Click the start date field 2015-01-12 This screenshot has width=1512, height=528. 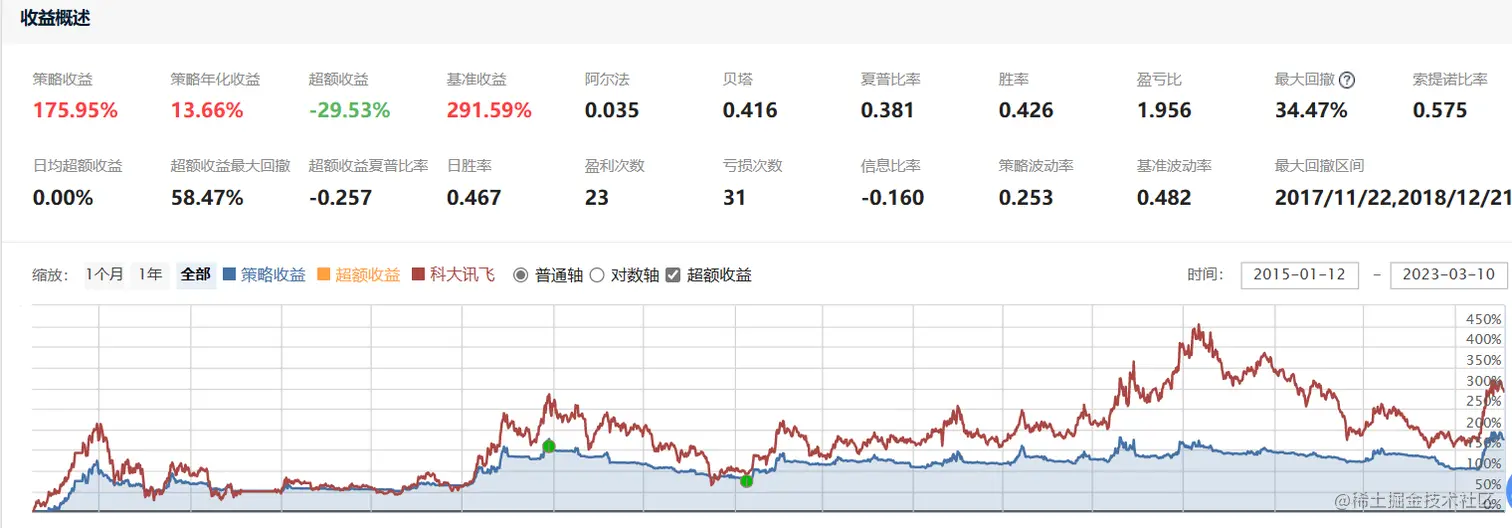(x=1299, y=275)
